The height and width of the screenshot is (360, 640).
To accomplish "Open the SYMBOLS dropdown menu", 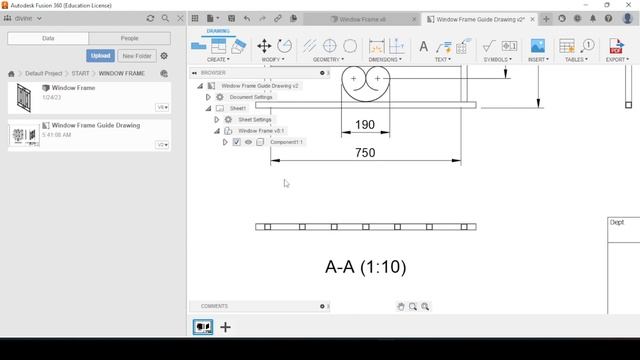I will 498,60.
